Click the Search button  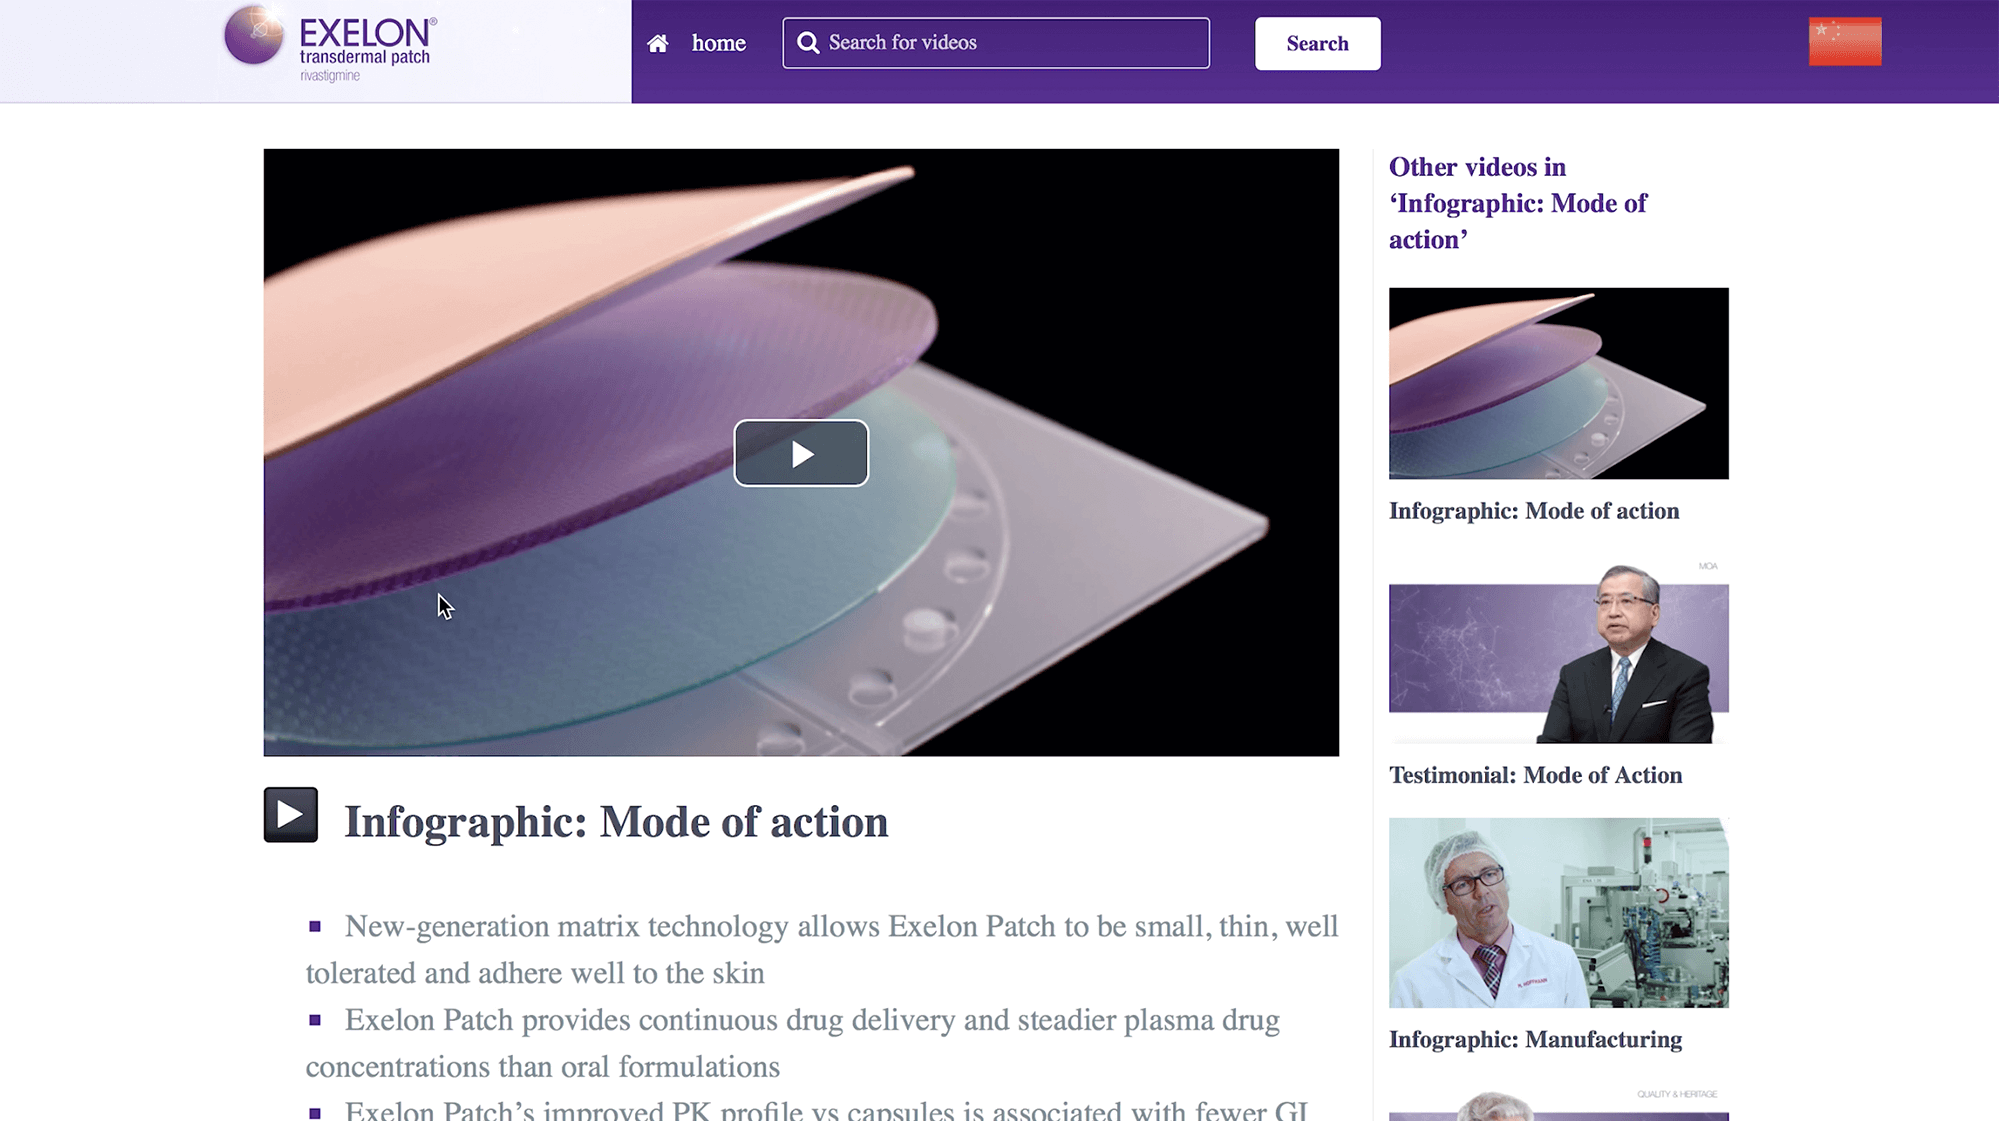click(1318, 43)
